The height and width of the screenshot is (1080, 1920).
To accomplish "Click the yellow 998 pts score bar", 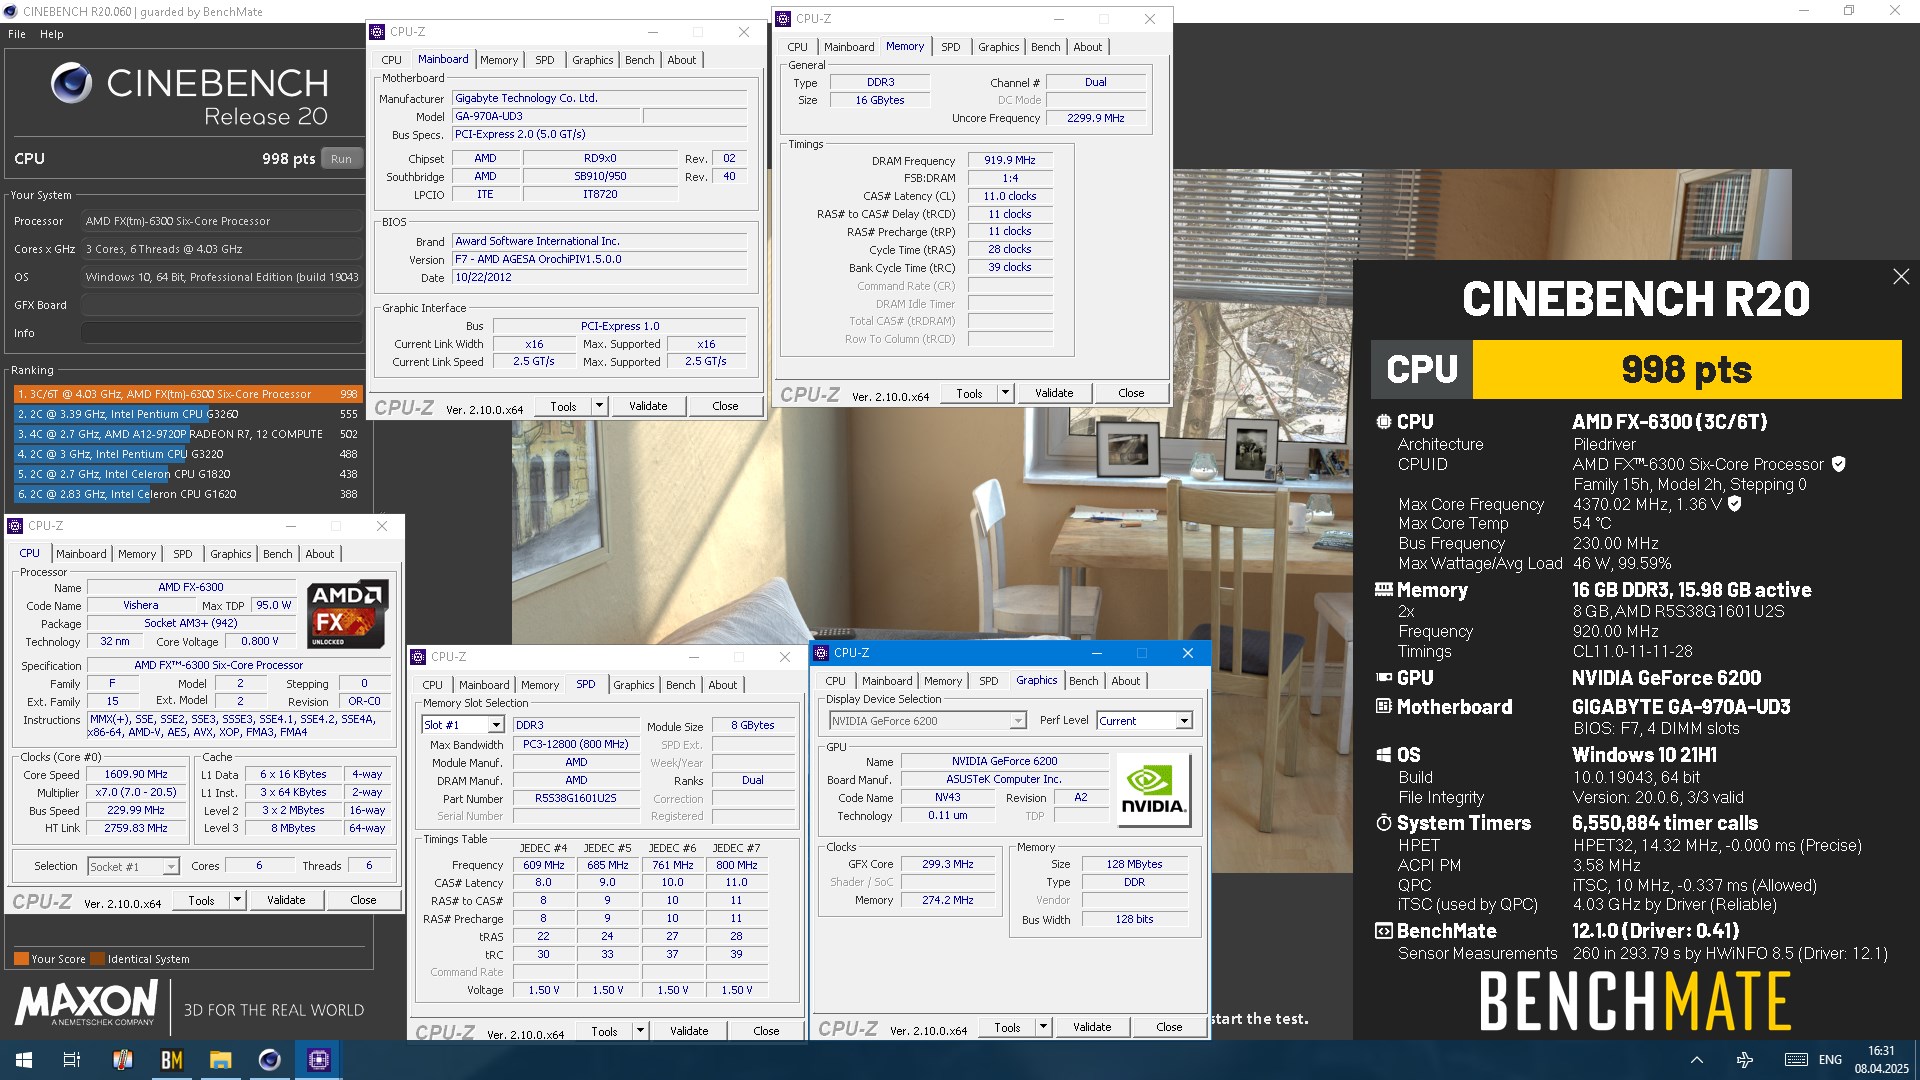I will coord(1687,370).
